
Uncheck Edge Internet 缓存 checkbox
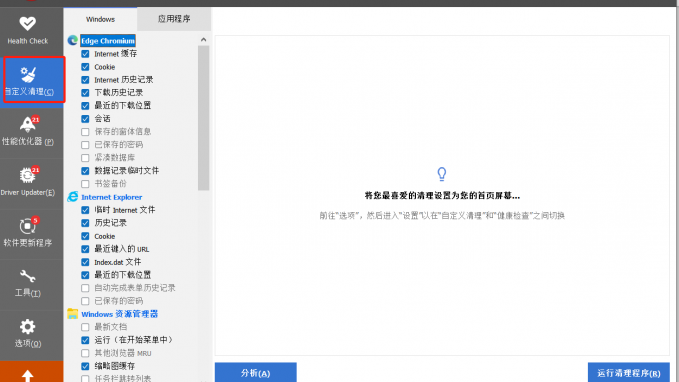(x=85, y=54)
